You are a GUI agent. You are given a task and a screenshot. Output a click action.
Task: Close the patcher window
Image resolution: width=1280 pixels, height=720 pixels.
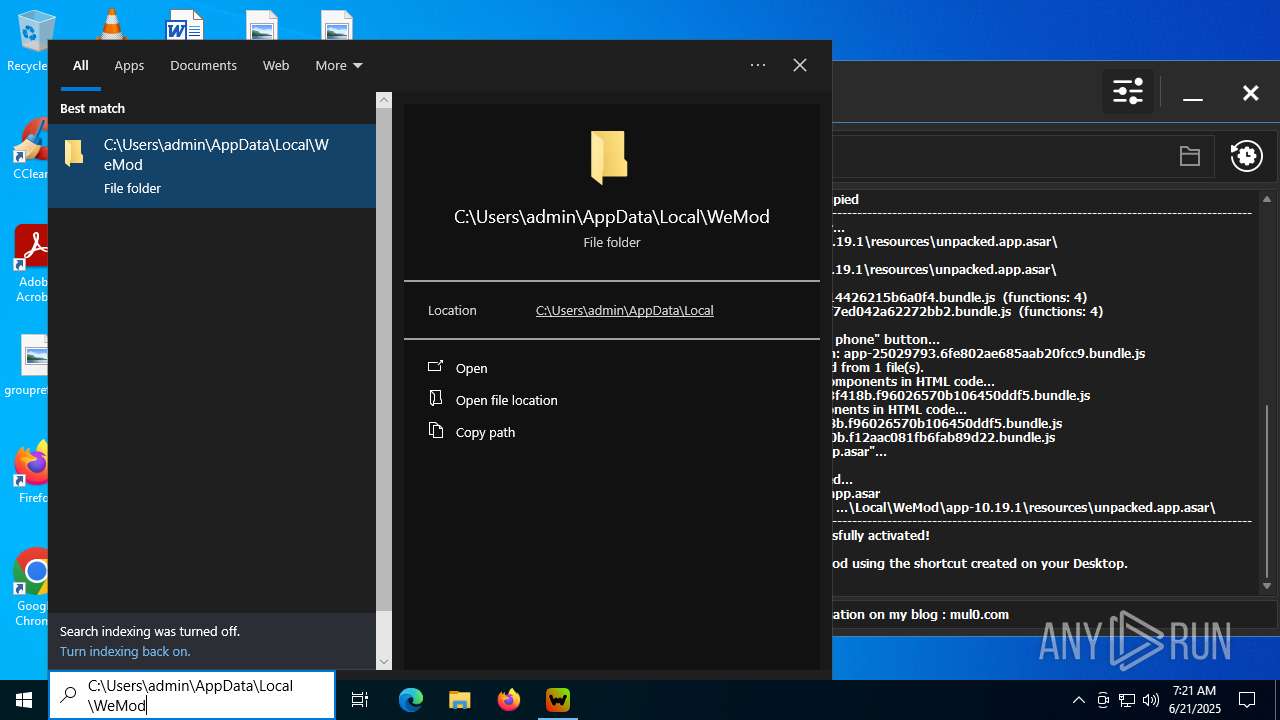(x=1250, y=93)
